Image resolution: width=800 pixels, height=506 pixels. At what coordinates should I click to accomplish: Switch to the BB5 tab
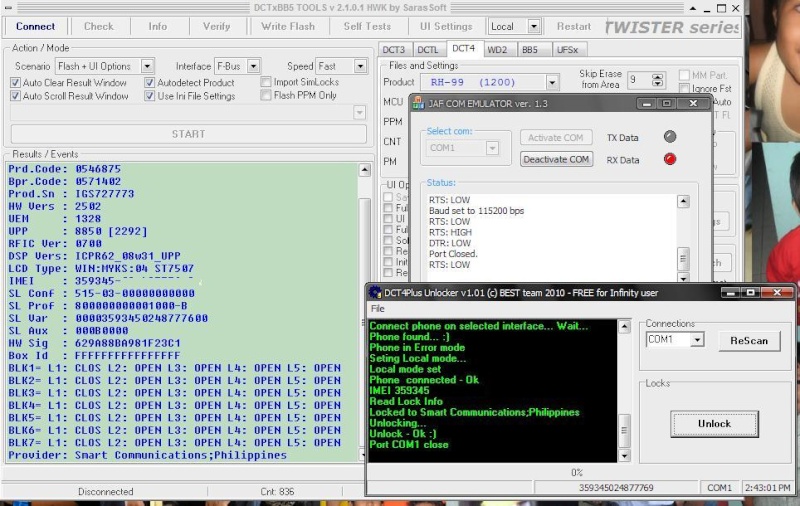(x=530, y=49)
